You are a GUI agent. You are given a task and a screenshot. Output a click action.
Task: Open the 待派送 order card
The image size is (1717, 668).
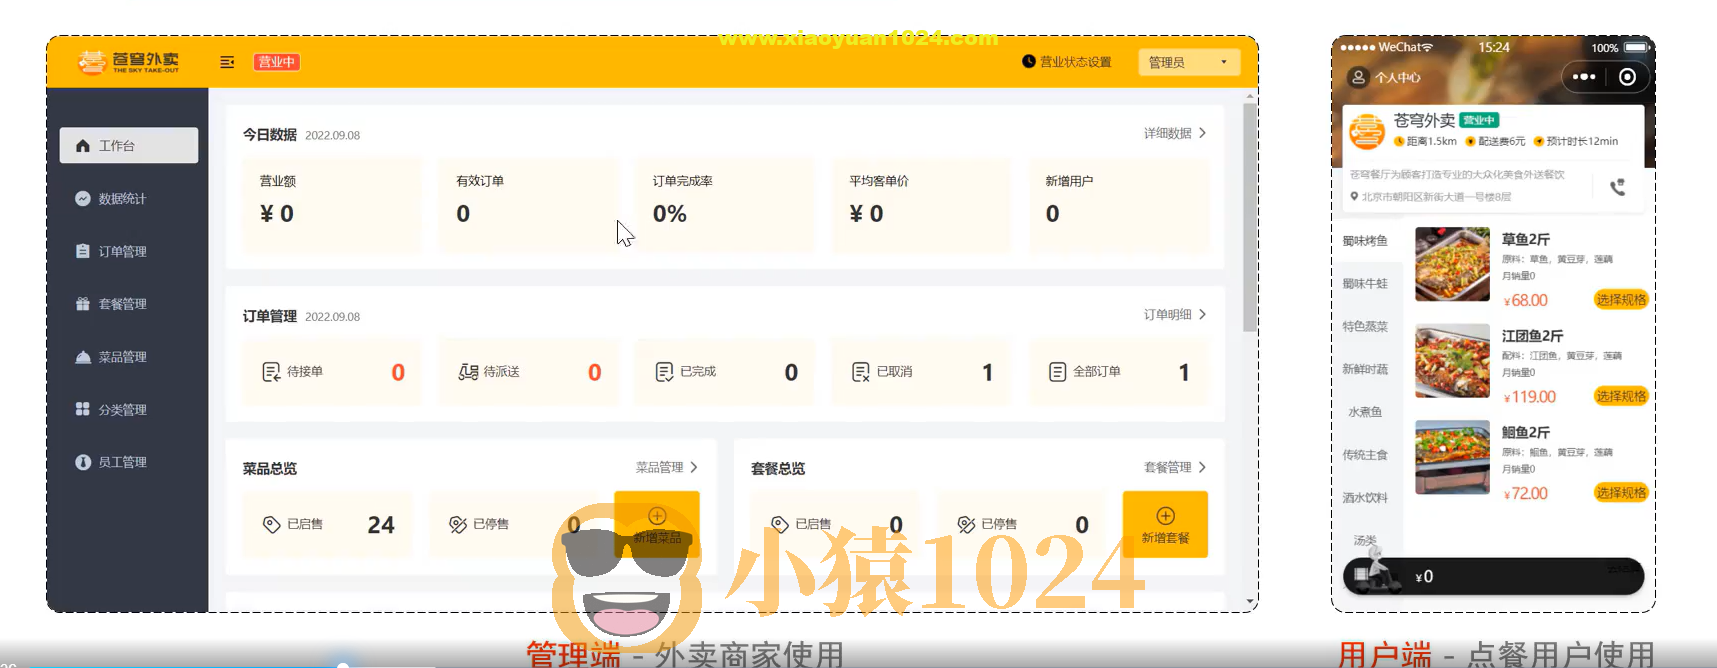(x=528, y=372)
